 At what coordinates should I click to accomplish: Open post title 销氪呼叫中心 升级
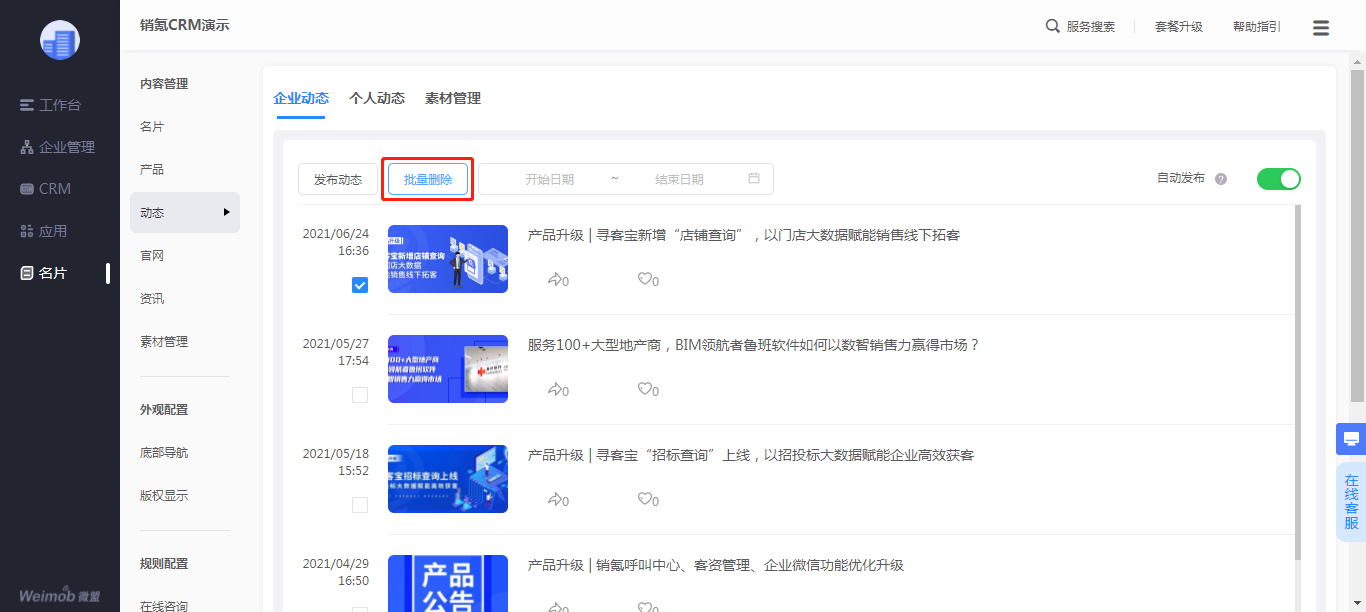[716, 565]
